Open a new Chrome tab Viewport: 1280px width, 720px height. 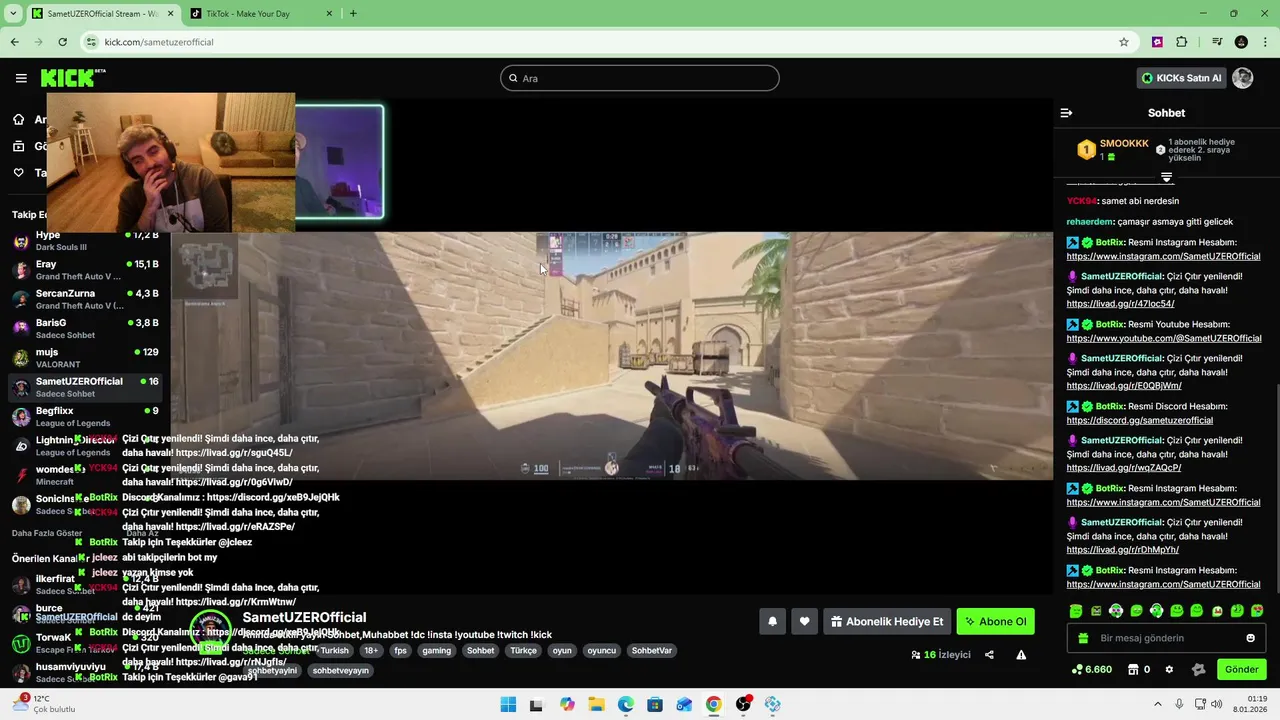coord(353,14)
